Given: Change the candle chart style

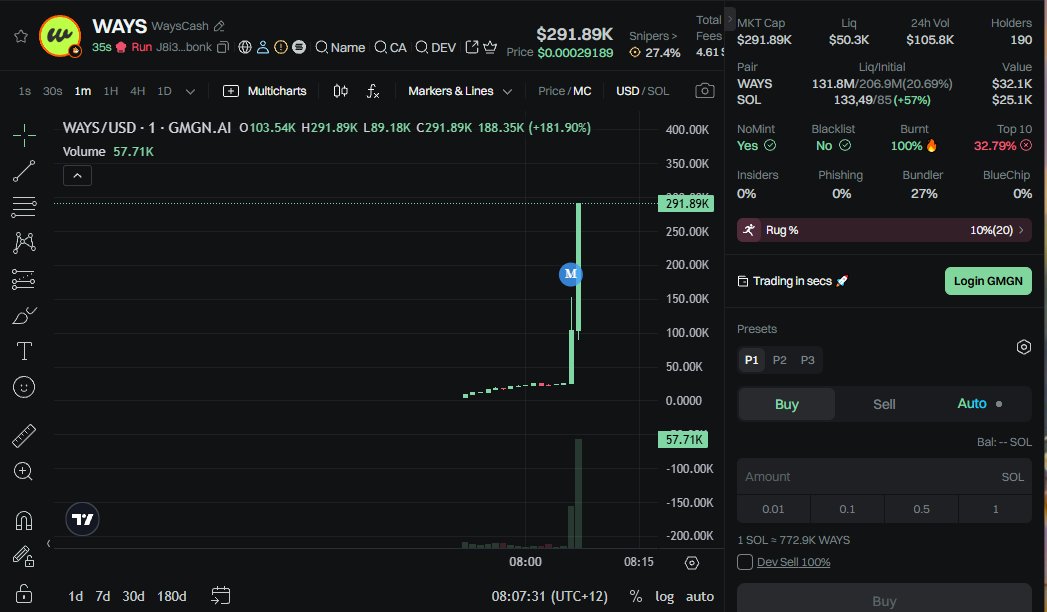Looking at the screenshot, I should coord(341,91).
